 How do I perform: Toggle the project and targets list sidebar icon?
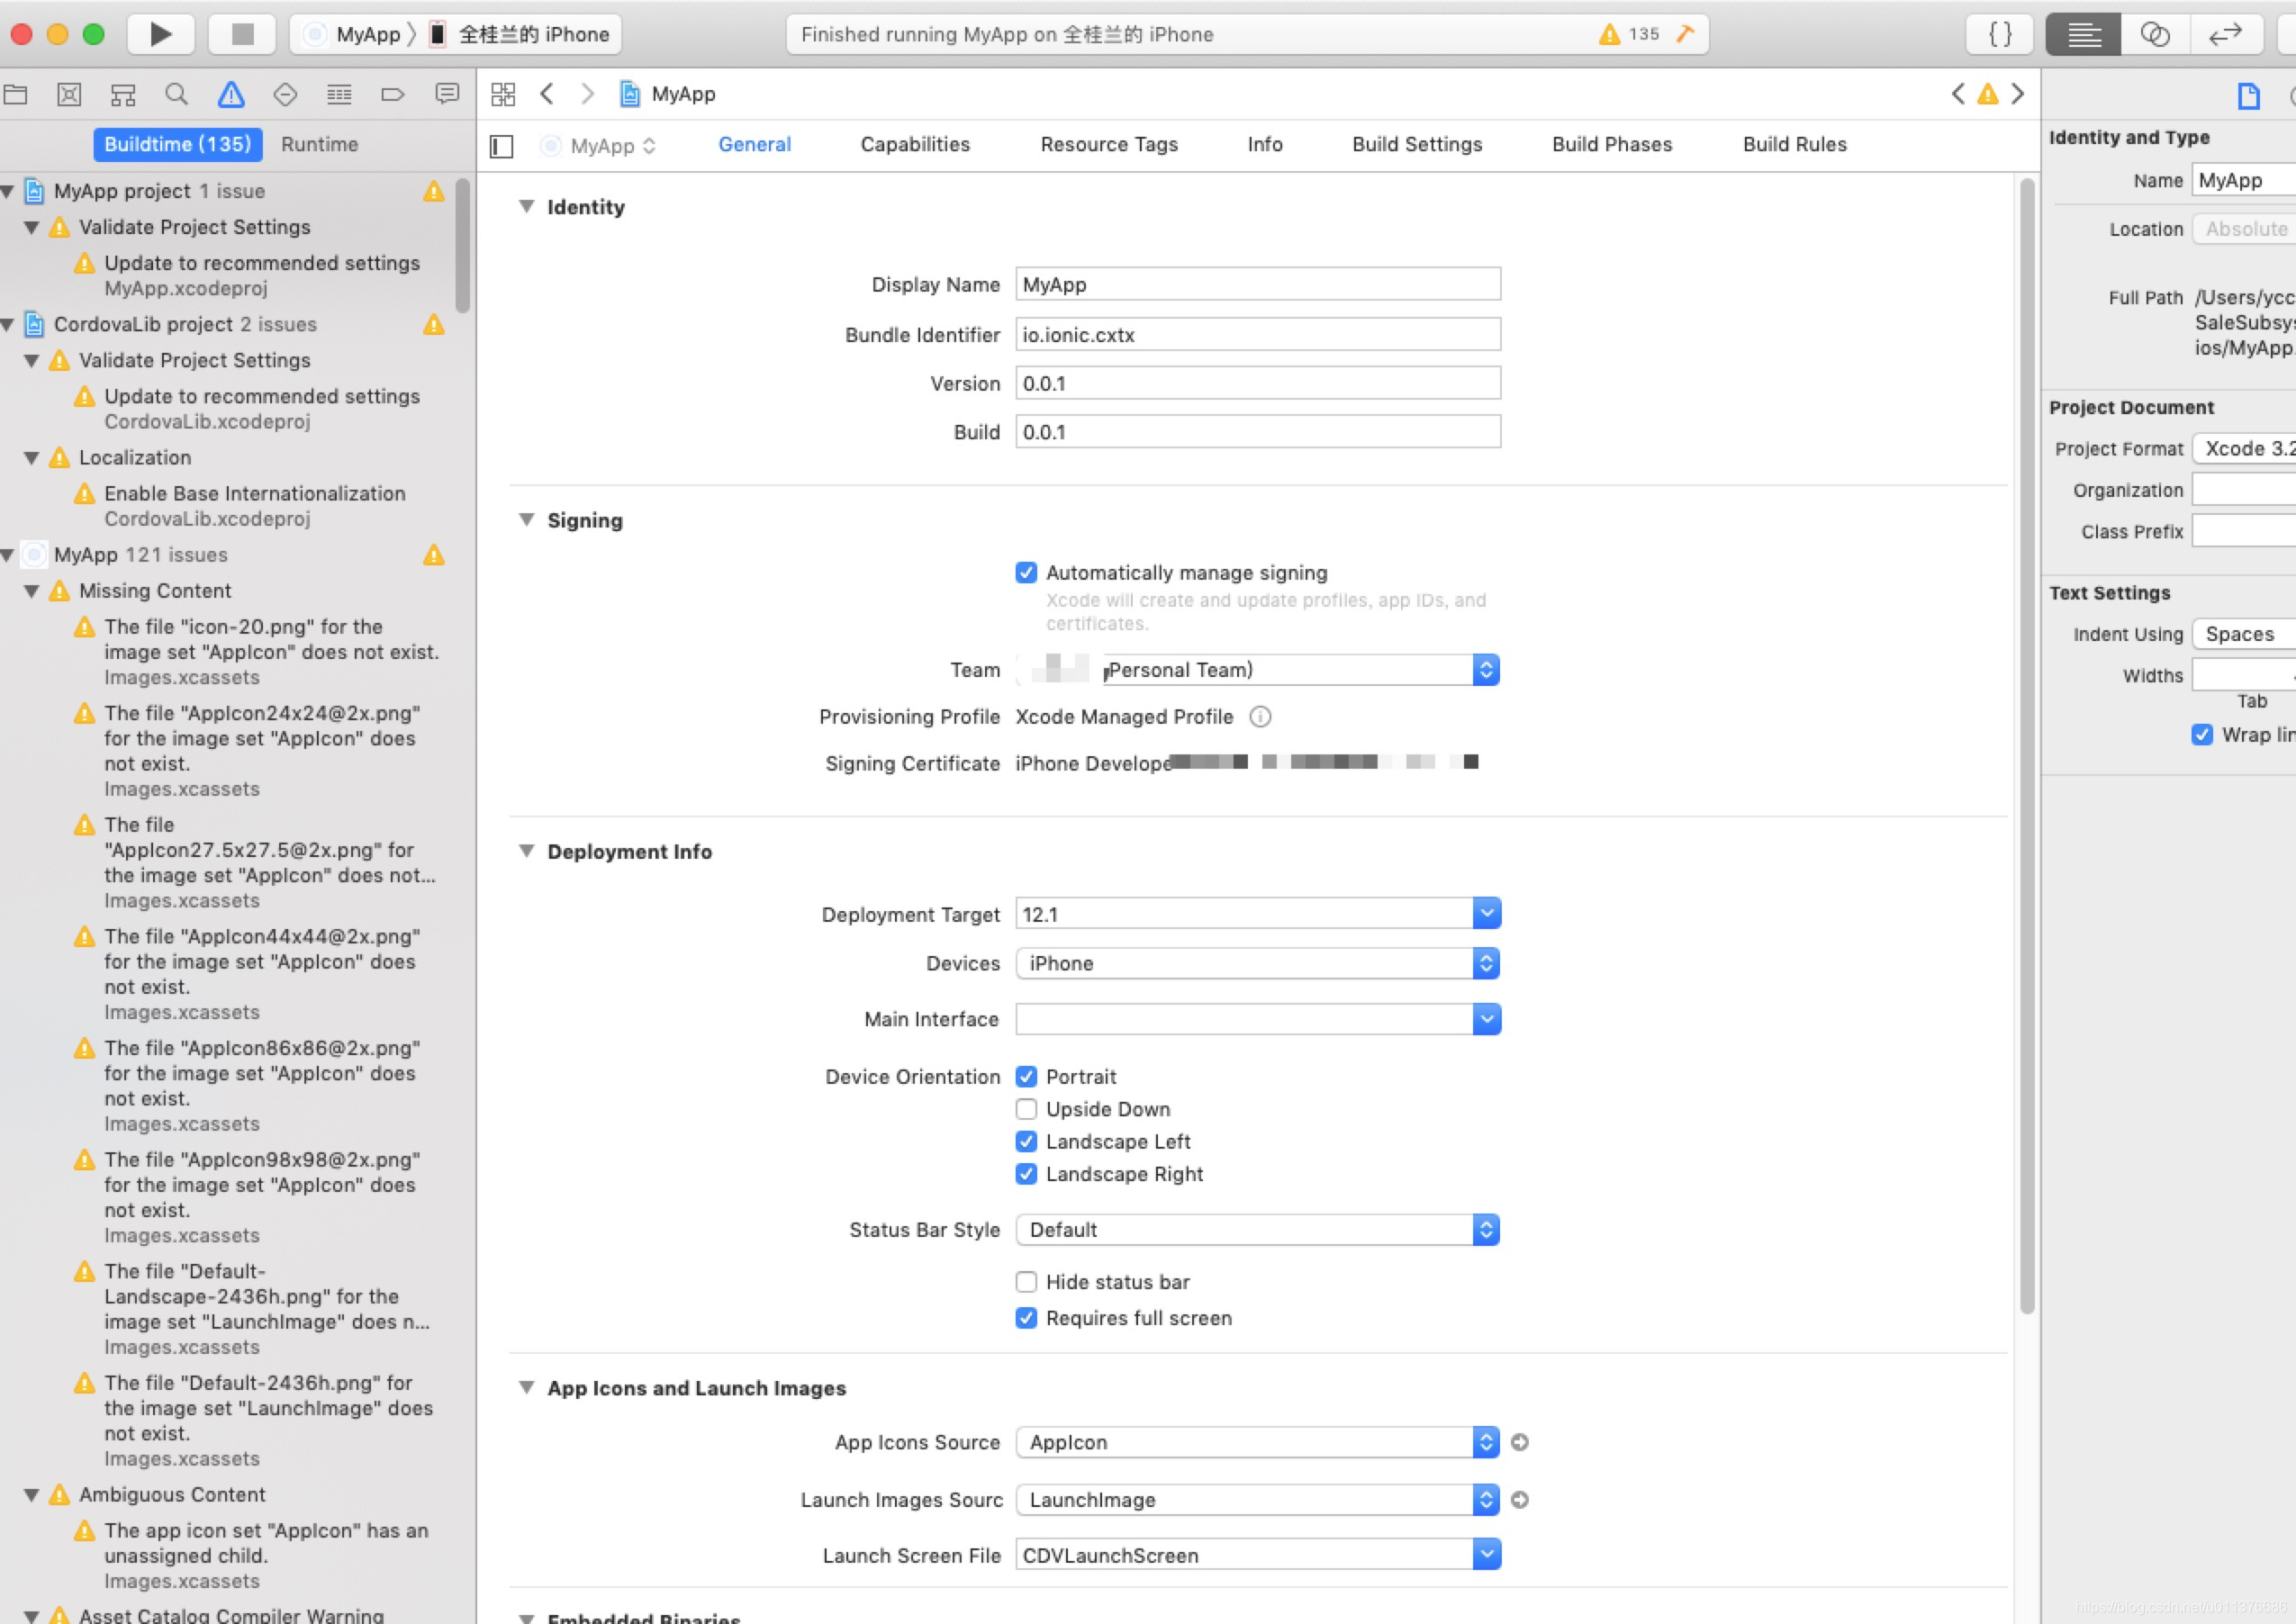[501, 146]
